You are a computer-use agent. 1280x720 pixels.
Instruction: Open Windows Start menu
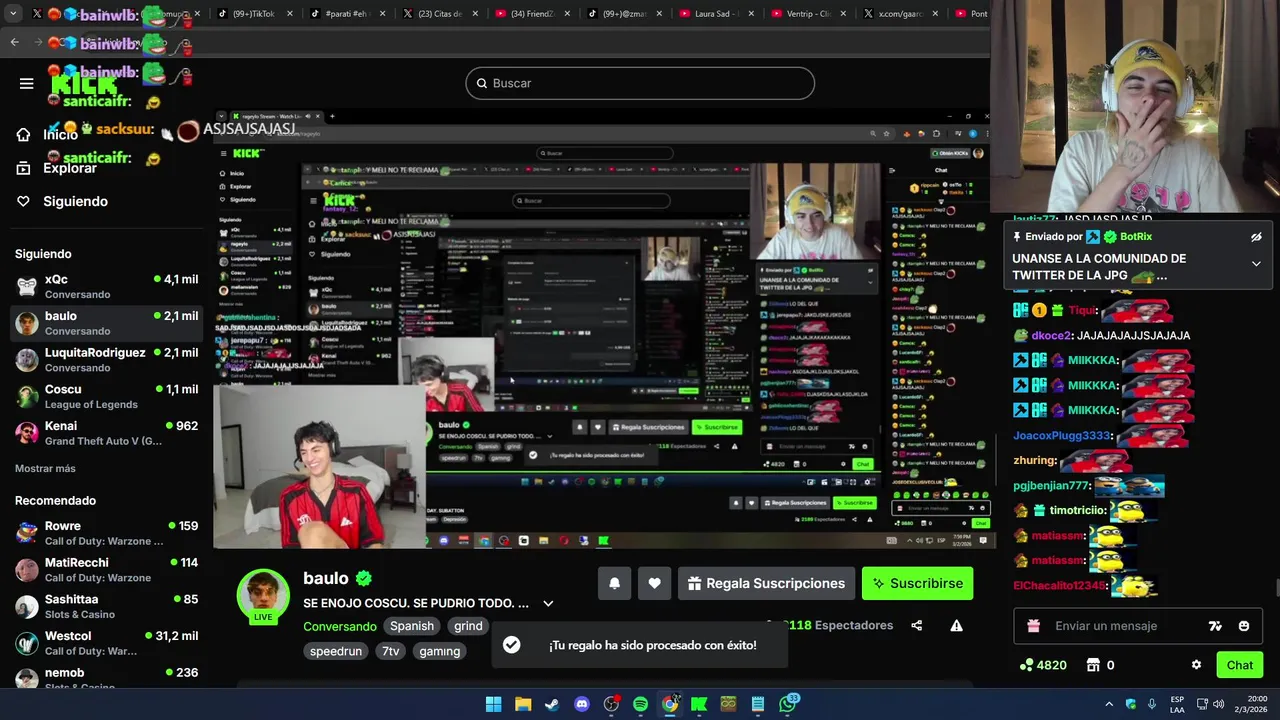pyautogui.click(x=494, y=704)
